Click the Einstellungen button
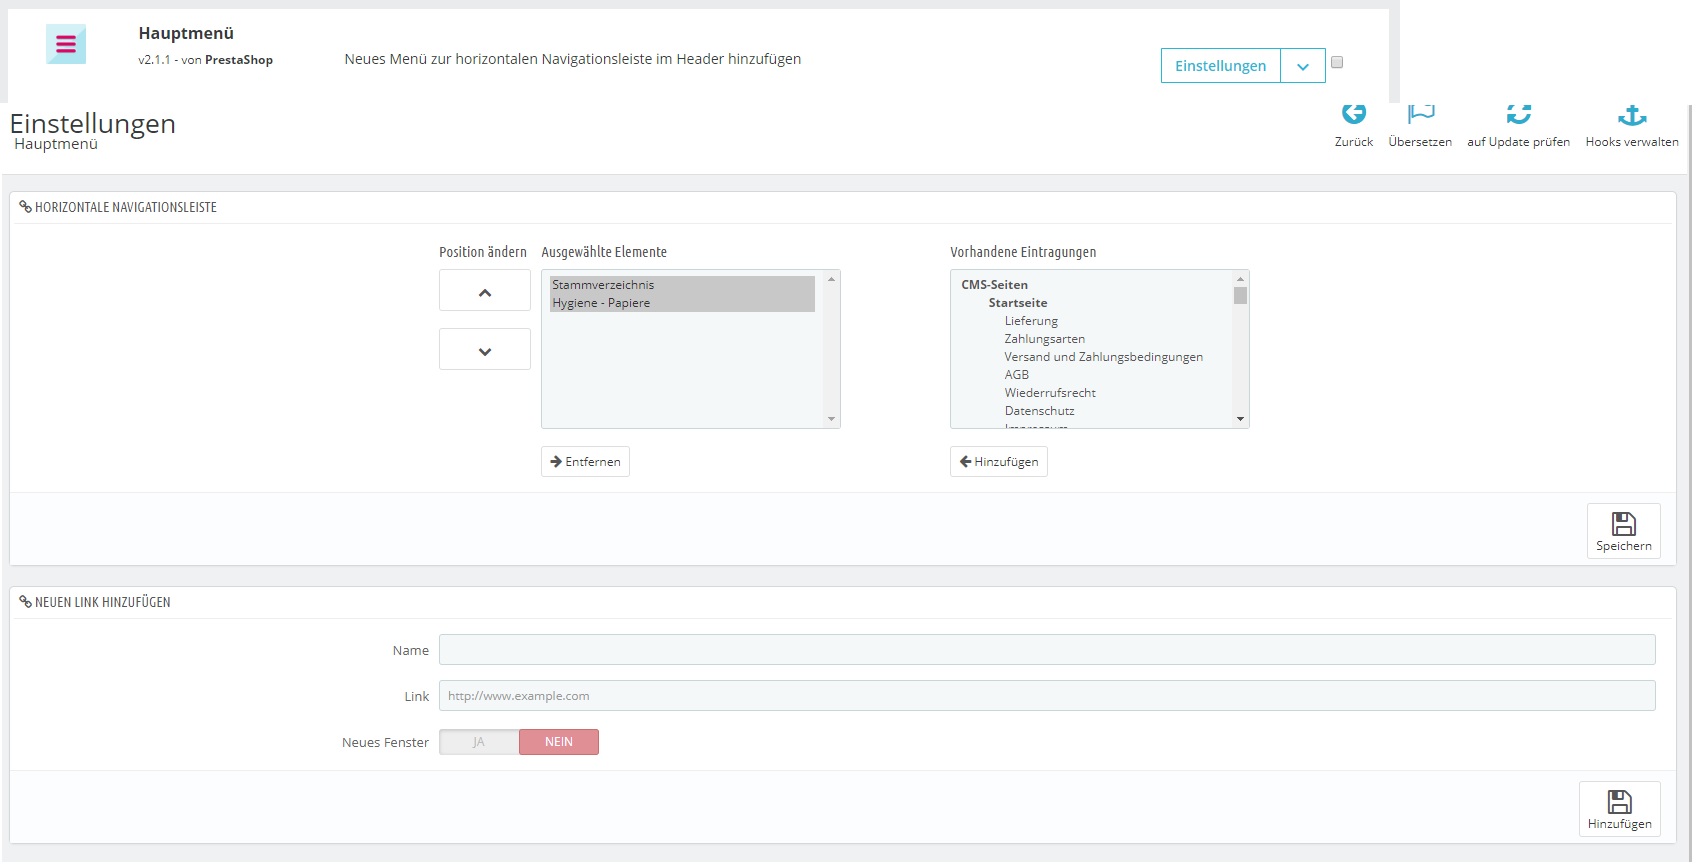 click(1220, 66)
